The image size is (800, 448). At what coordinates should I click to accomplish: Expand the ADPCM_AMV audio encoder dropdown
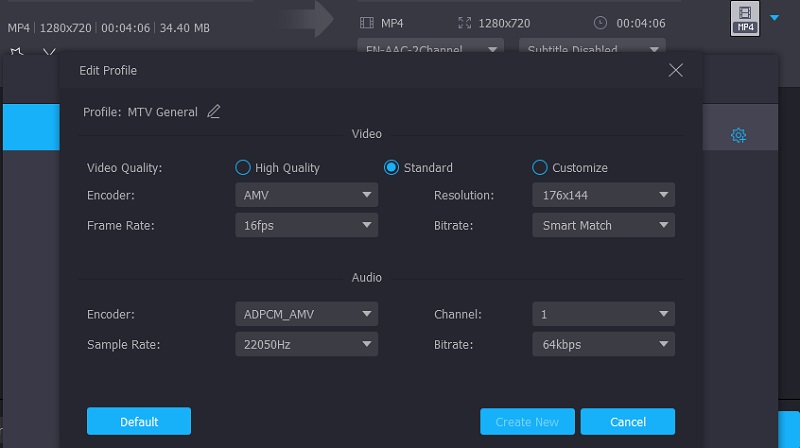click(x=306, y=314)
